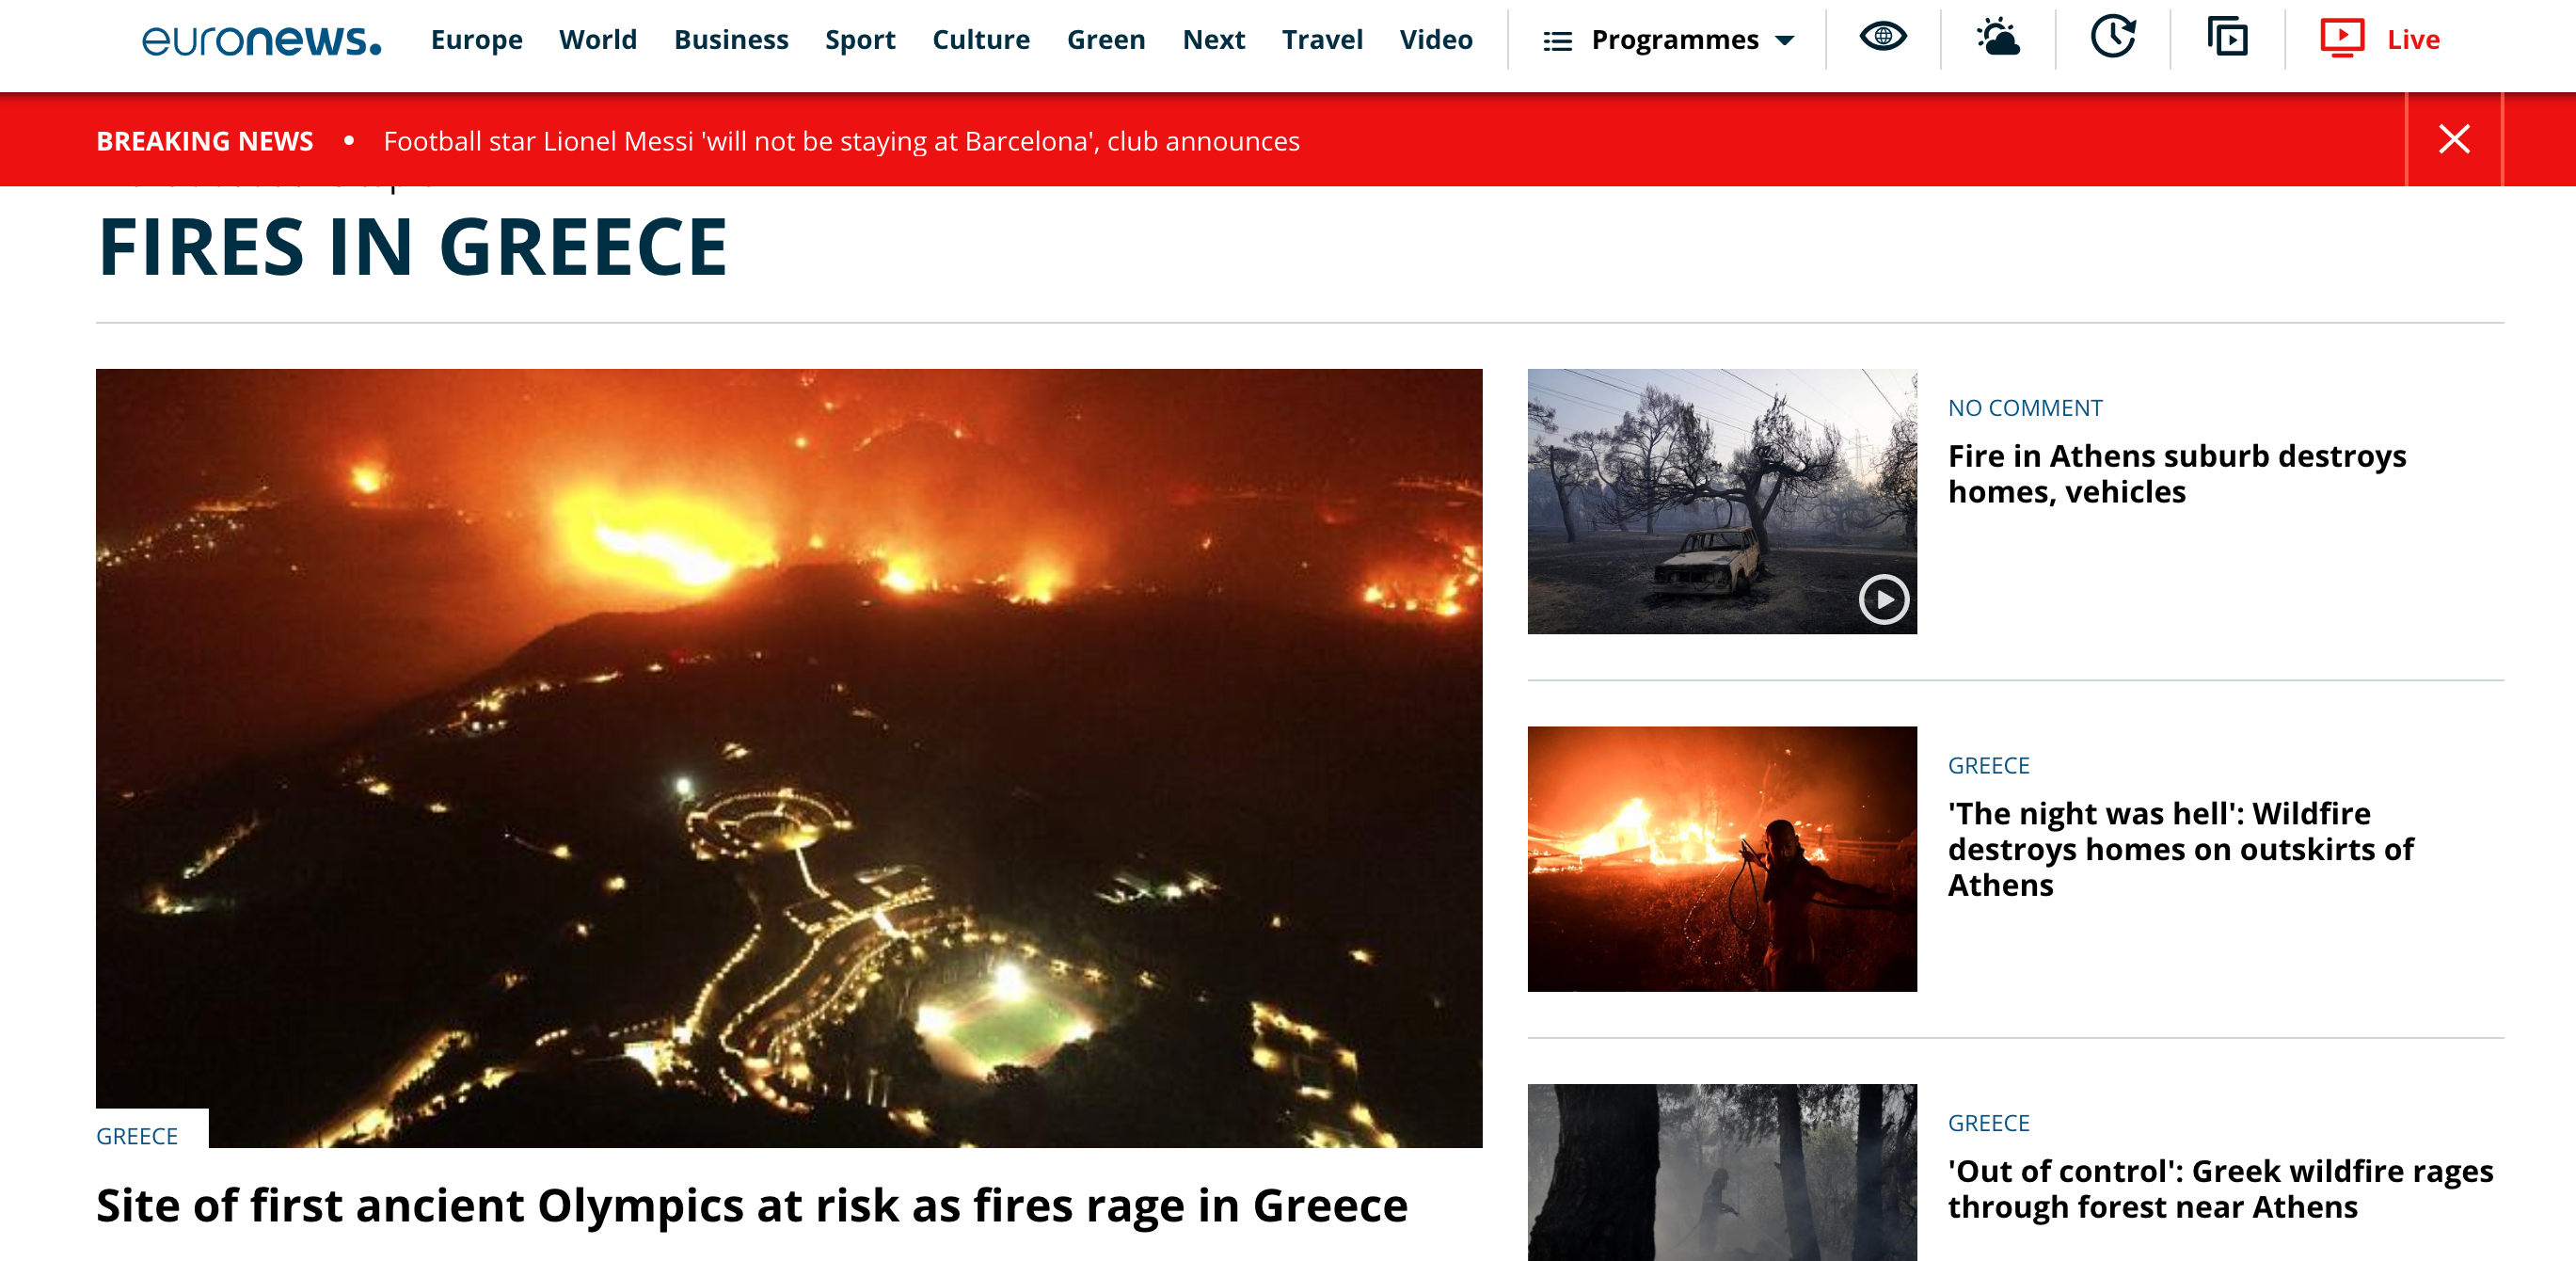The width and height of the screenshot is (2576, 1261).
Task: Click the Programmes hamburger list icon
Action: (1558, 41)
